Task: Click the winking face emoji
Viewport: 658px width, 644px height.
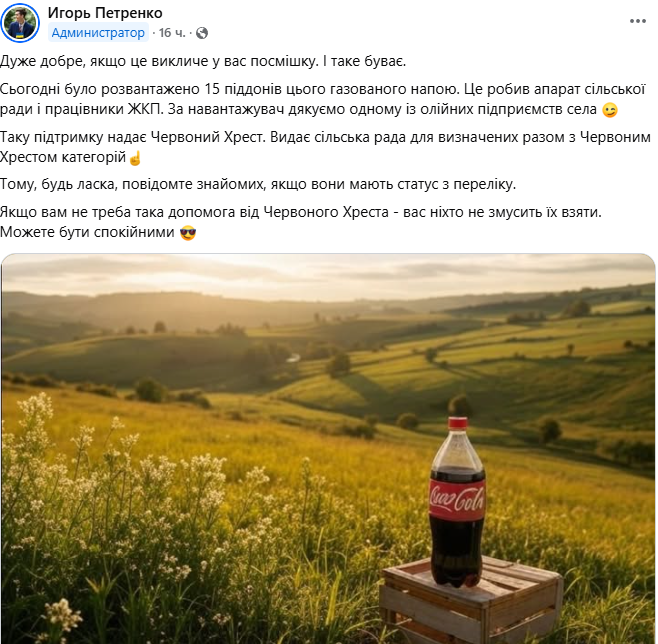Action: [x=610, y=110]
